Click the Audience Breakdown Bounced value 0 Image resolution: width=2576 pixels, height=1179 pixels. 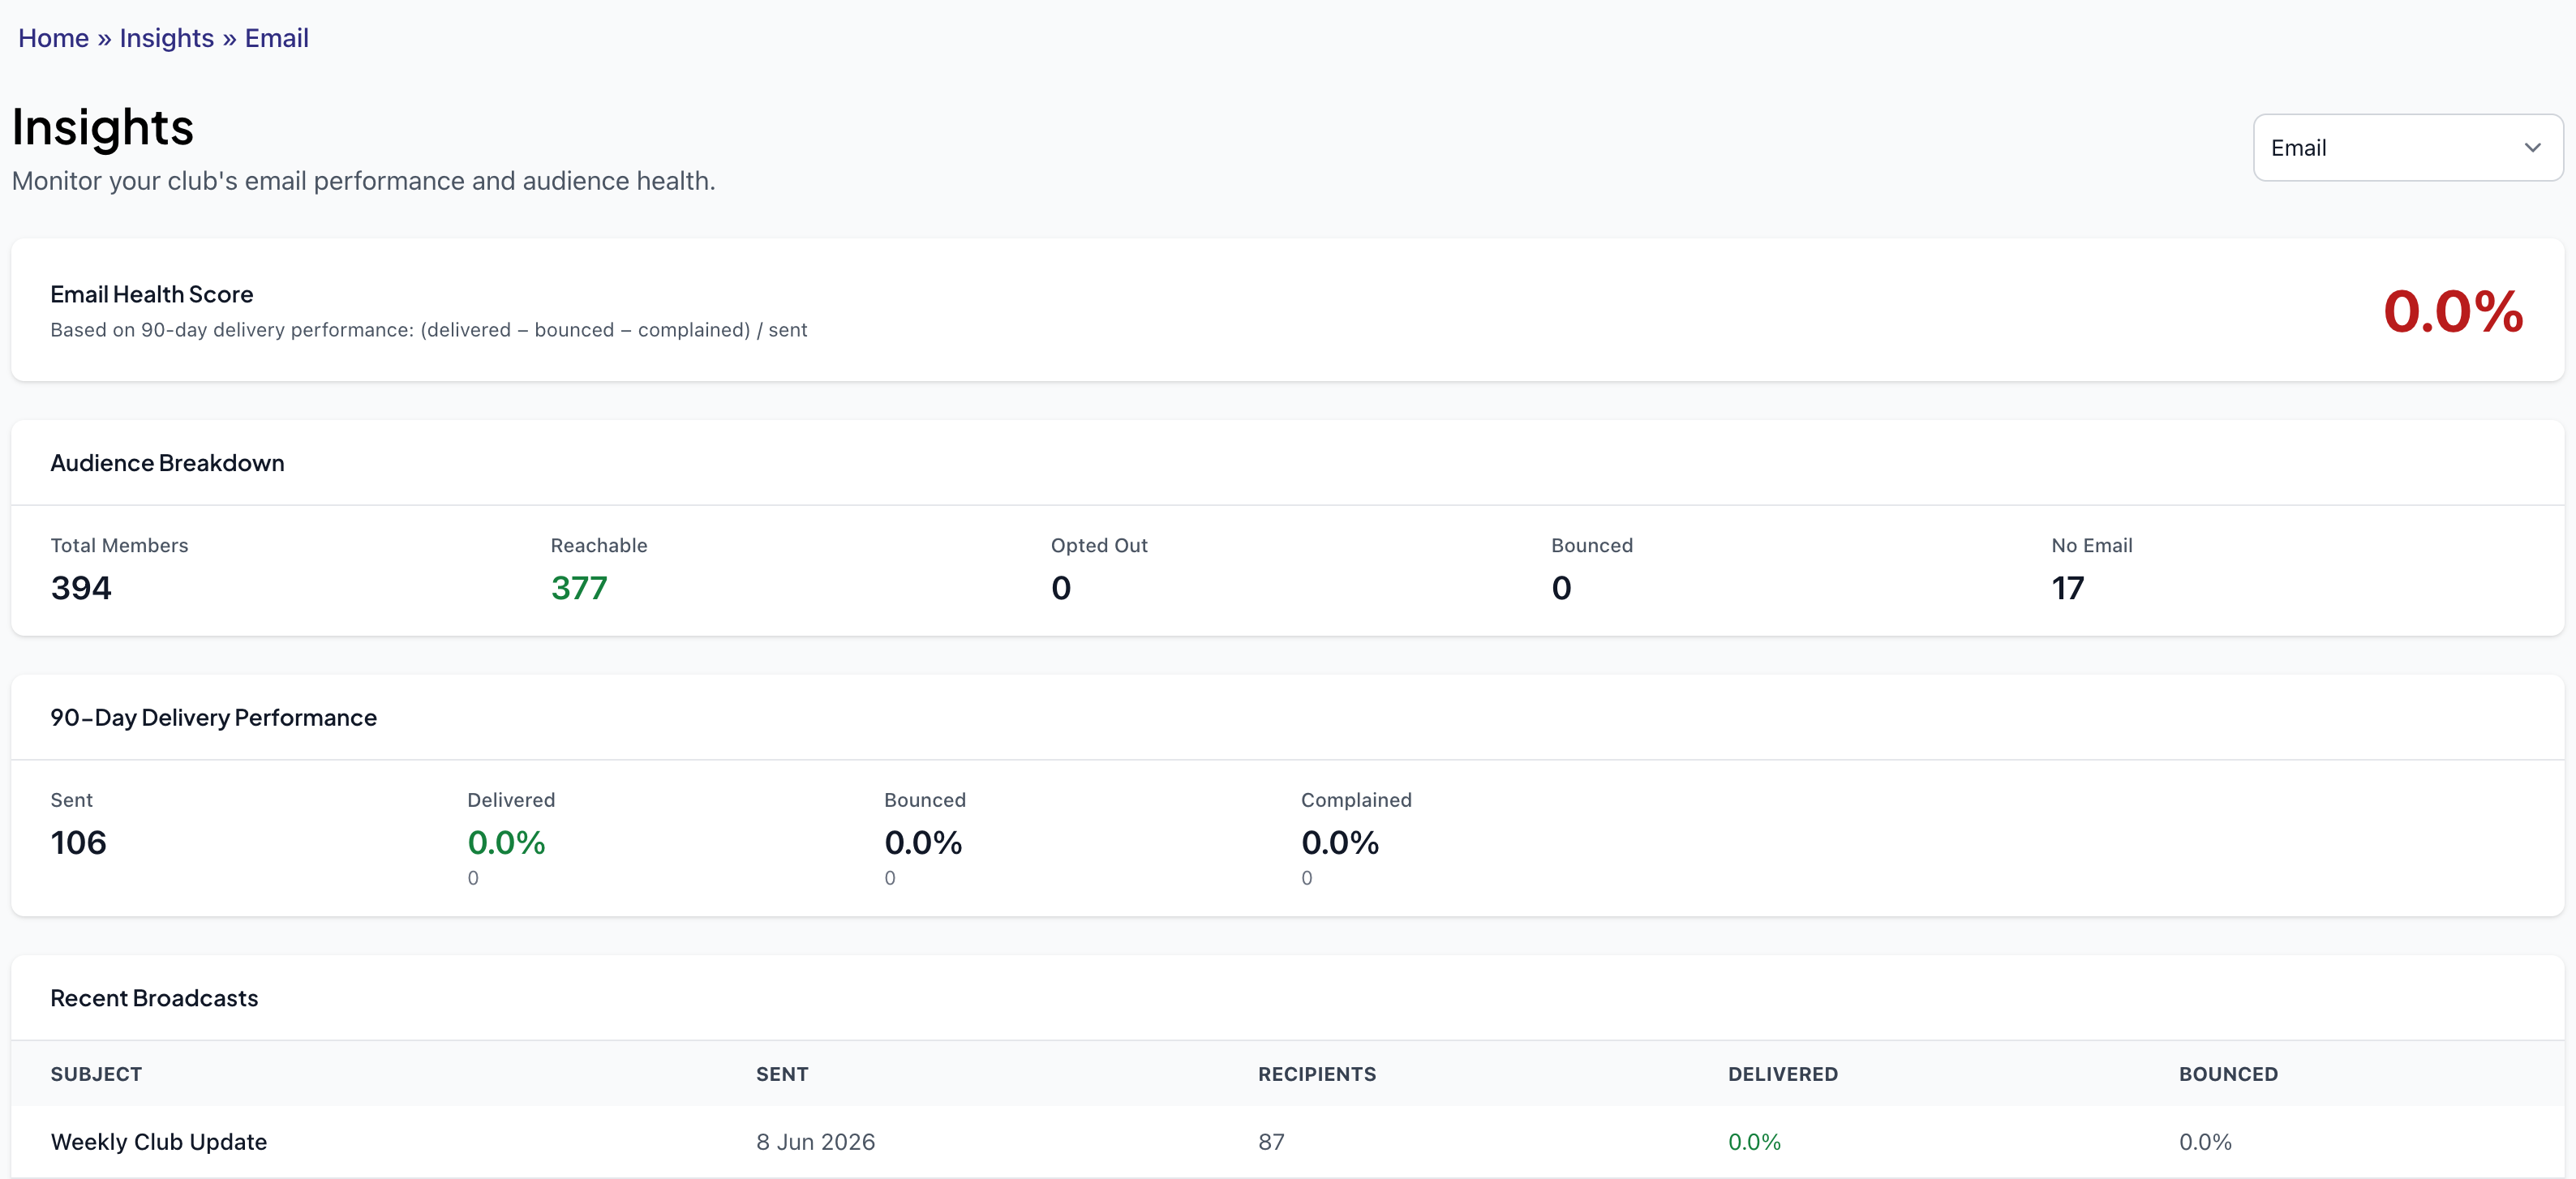pos(1561,588)
